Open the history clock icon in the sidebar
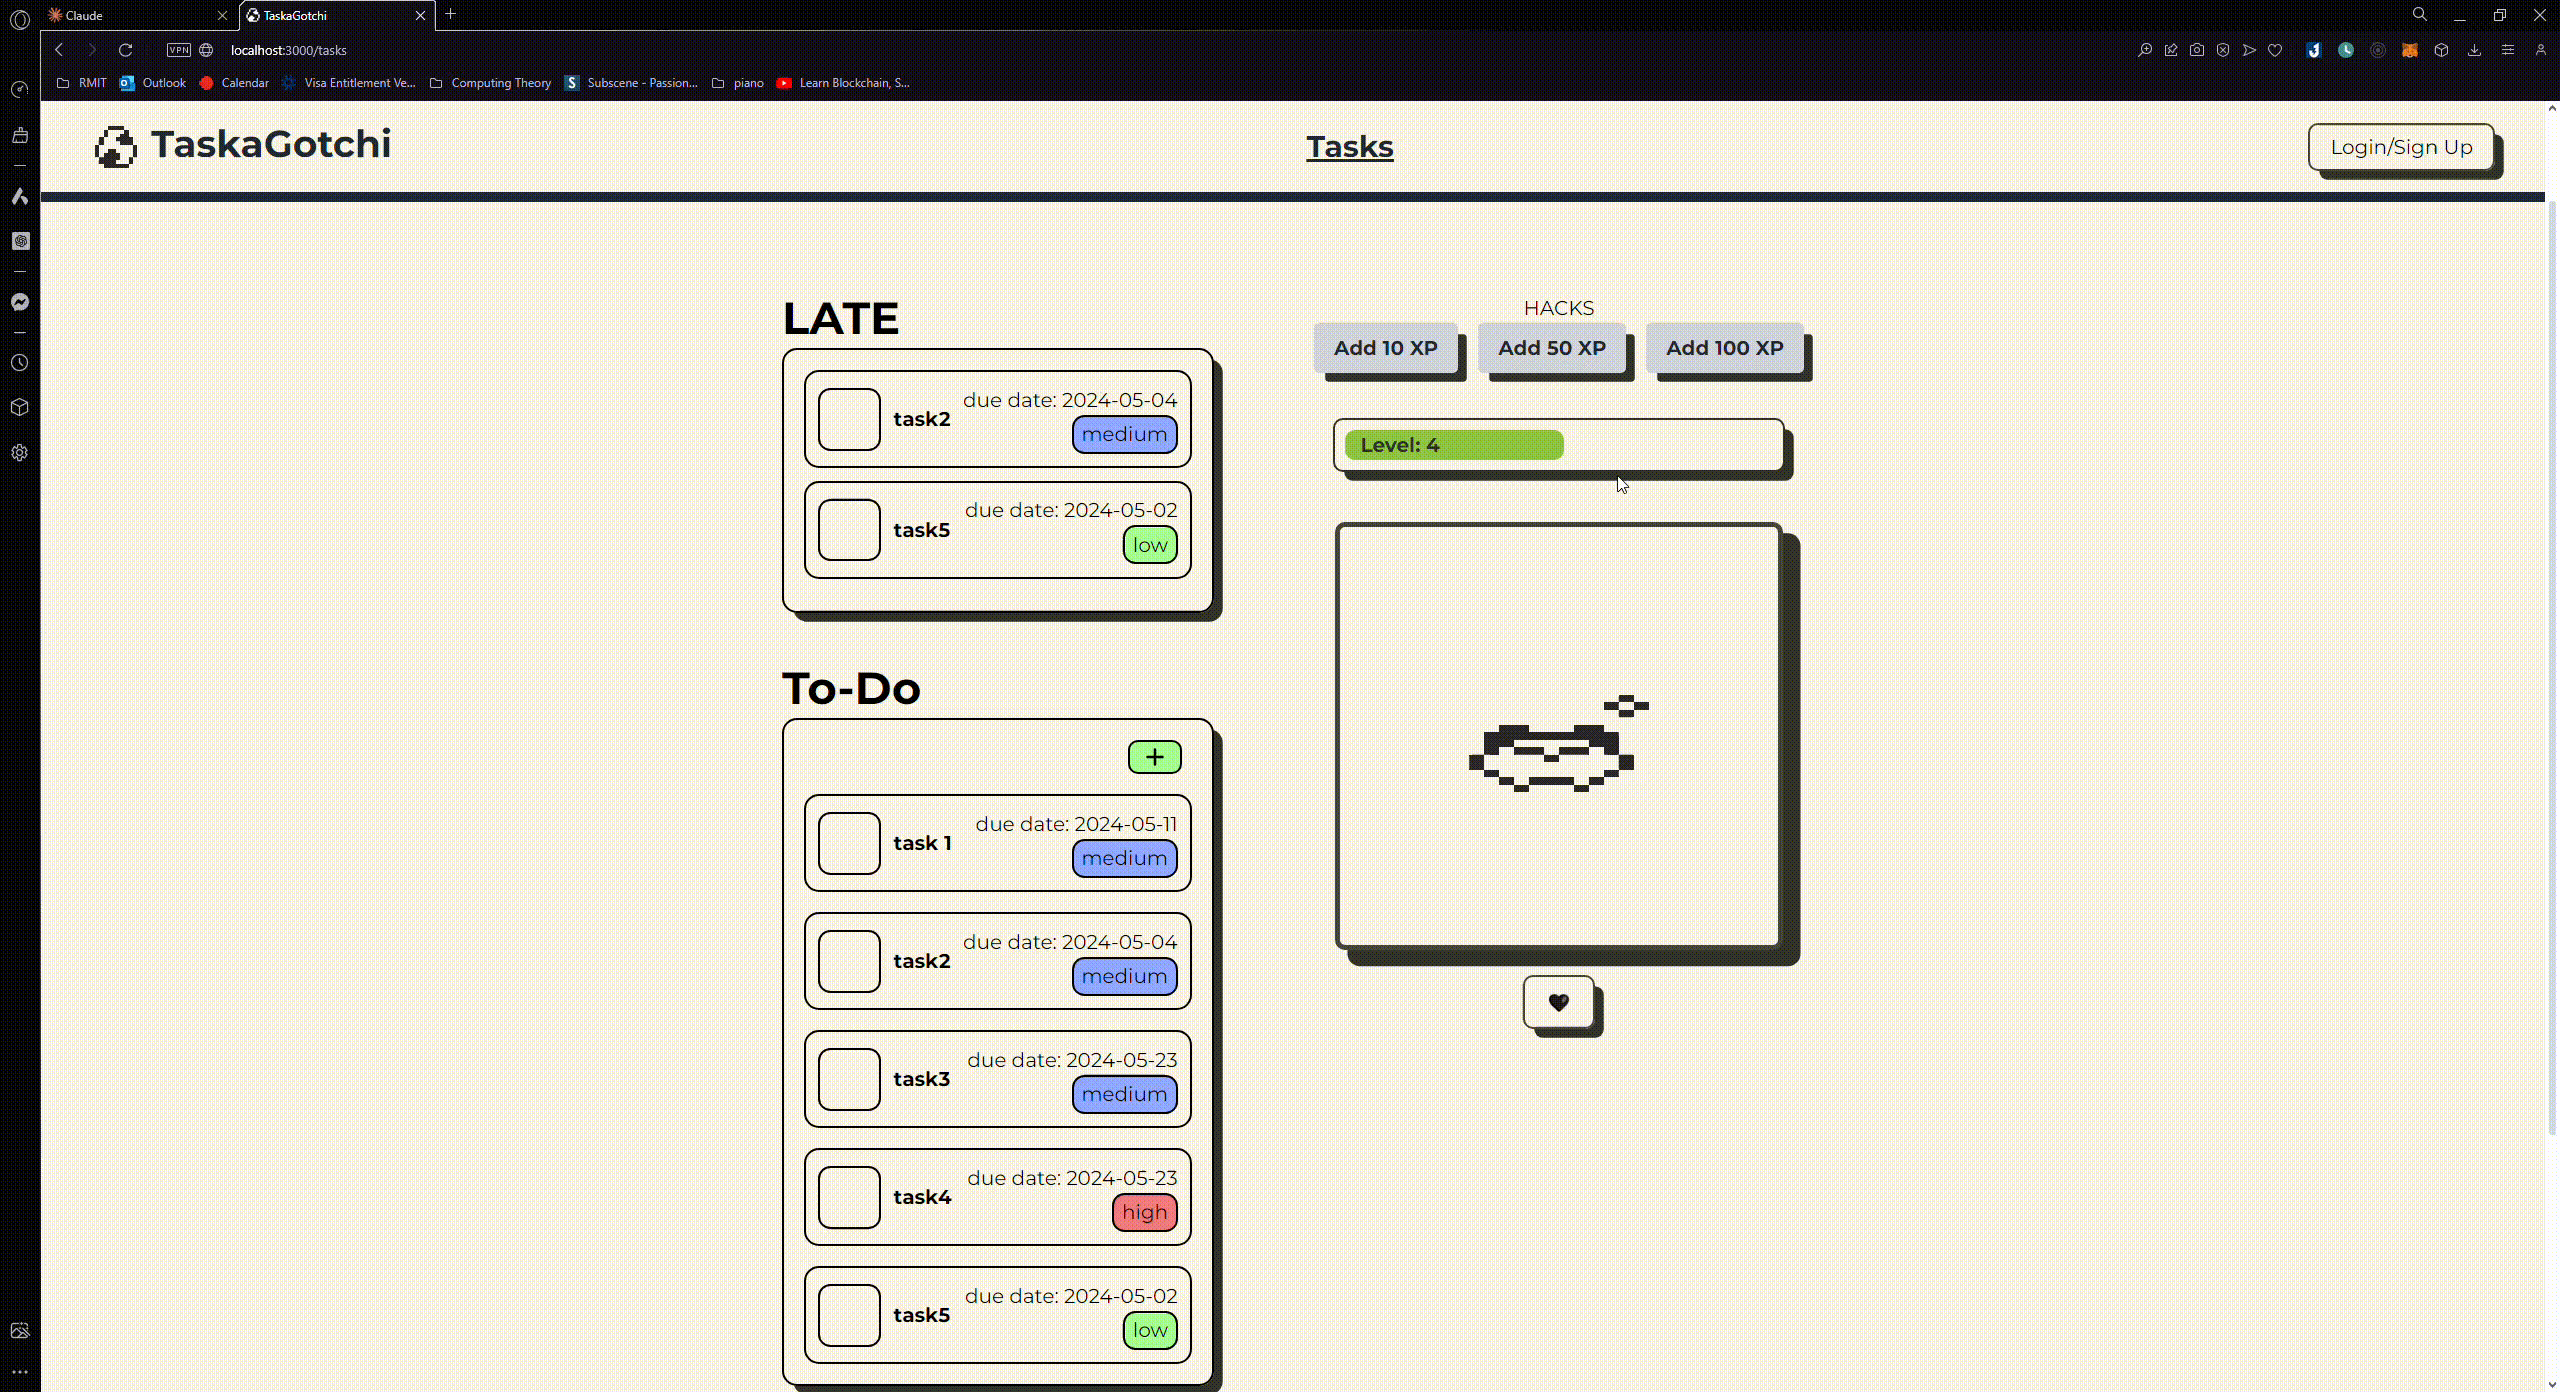Image resolution: width=2560 pixels, height=1392 pixels. click(20, 363)
